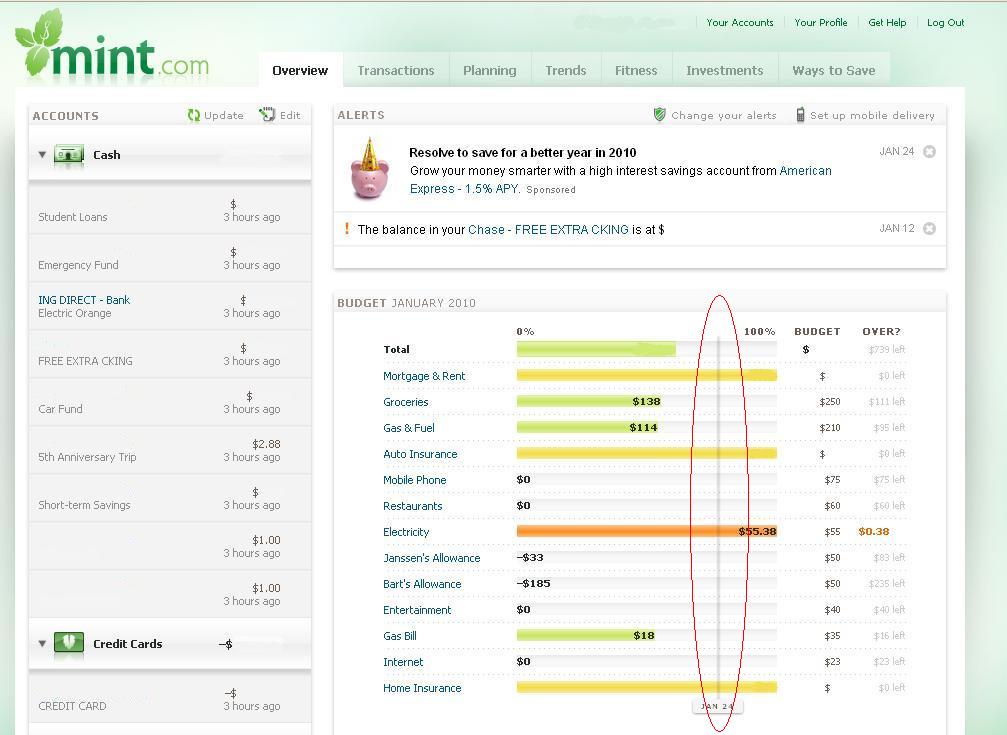The width and height of the screenshot is (1007, 735).
Task: Click the $250 Groceries budget amount
Action: (x=830, y=402)
